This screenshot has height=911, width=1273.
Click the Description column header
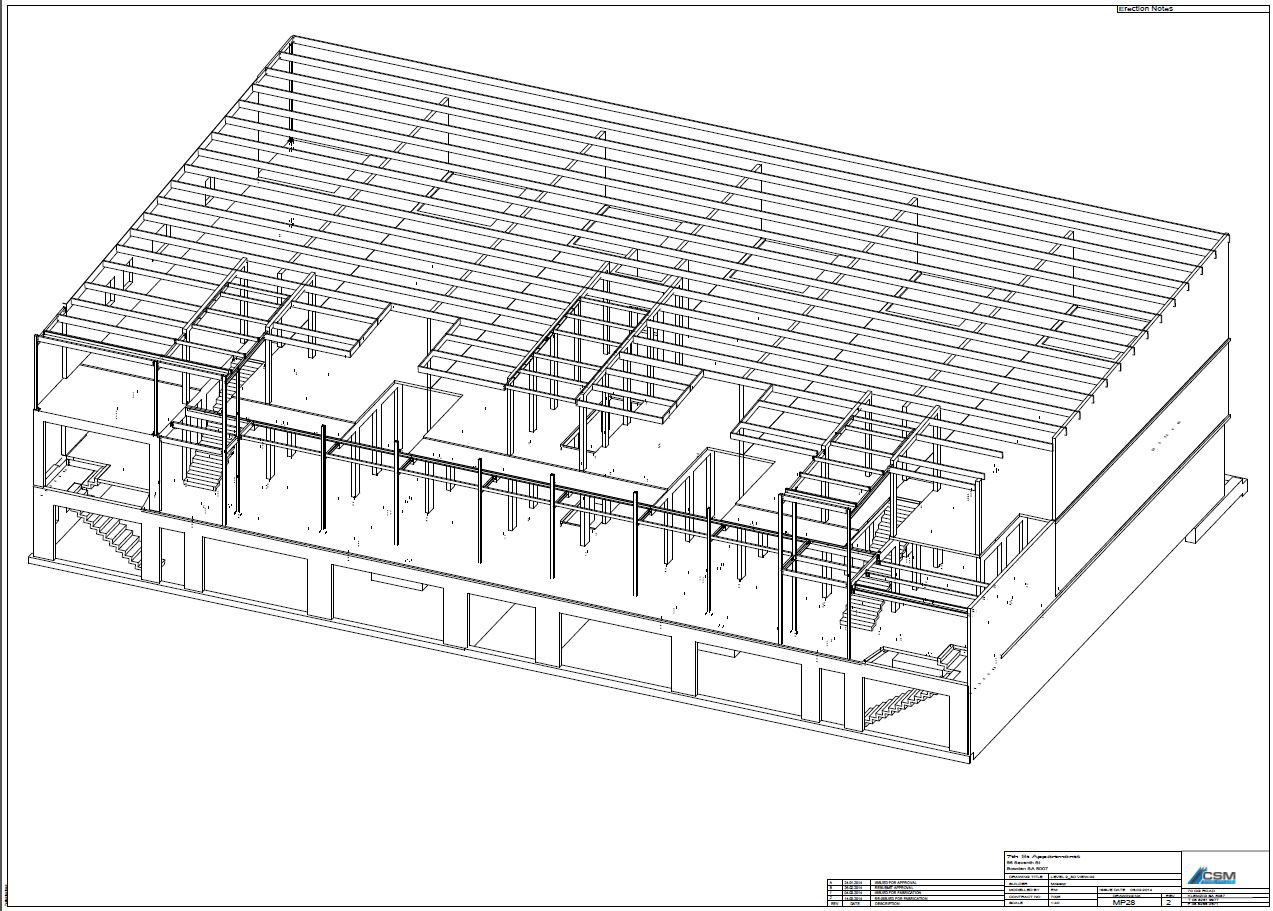click(x=887, y=904)
